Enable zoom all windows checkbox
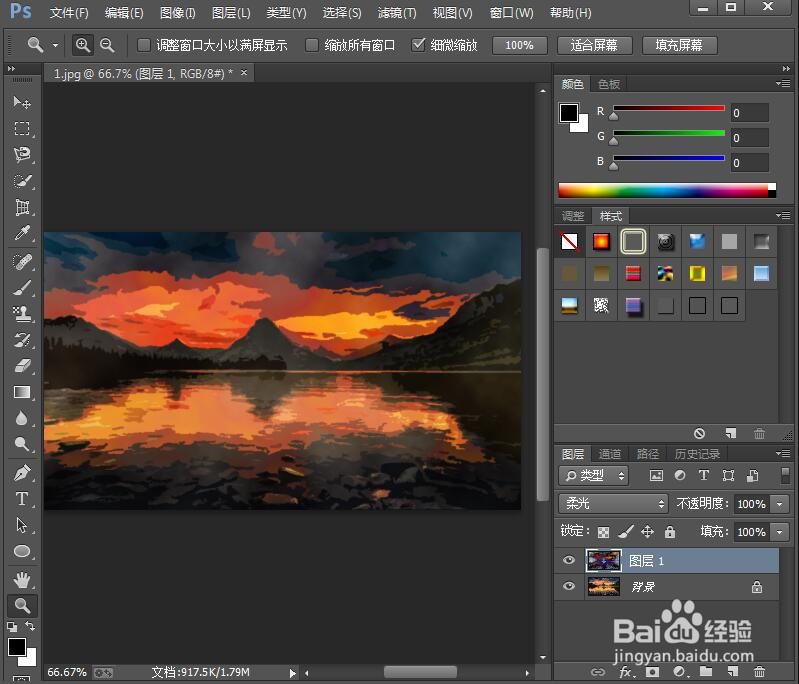Viewport: 799px width, 684px height. (311, 45)
